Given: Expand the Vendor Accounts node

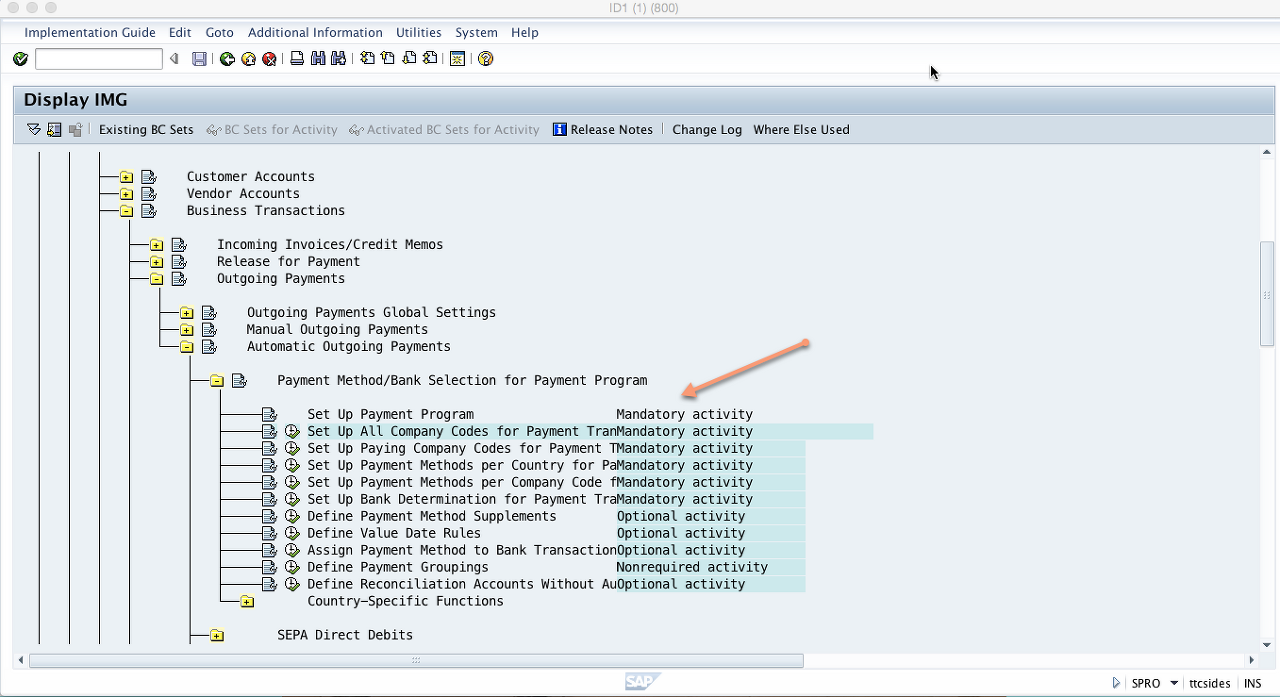Looking at the screenshot, I should pyautogui.click(x=126, y=194).
